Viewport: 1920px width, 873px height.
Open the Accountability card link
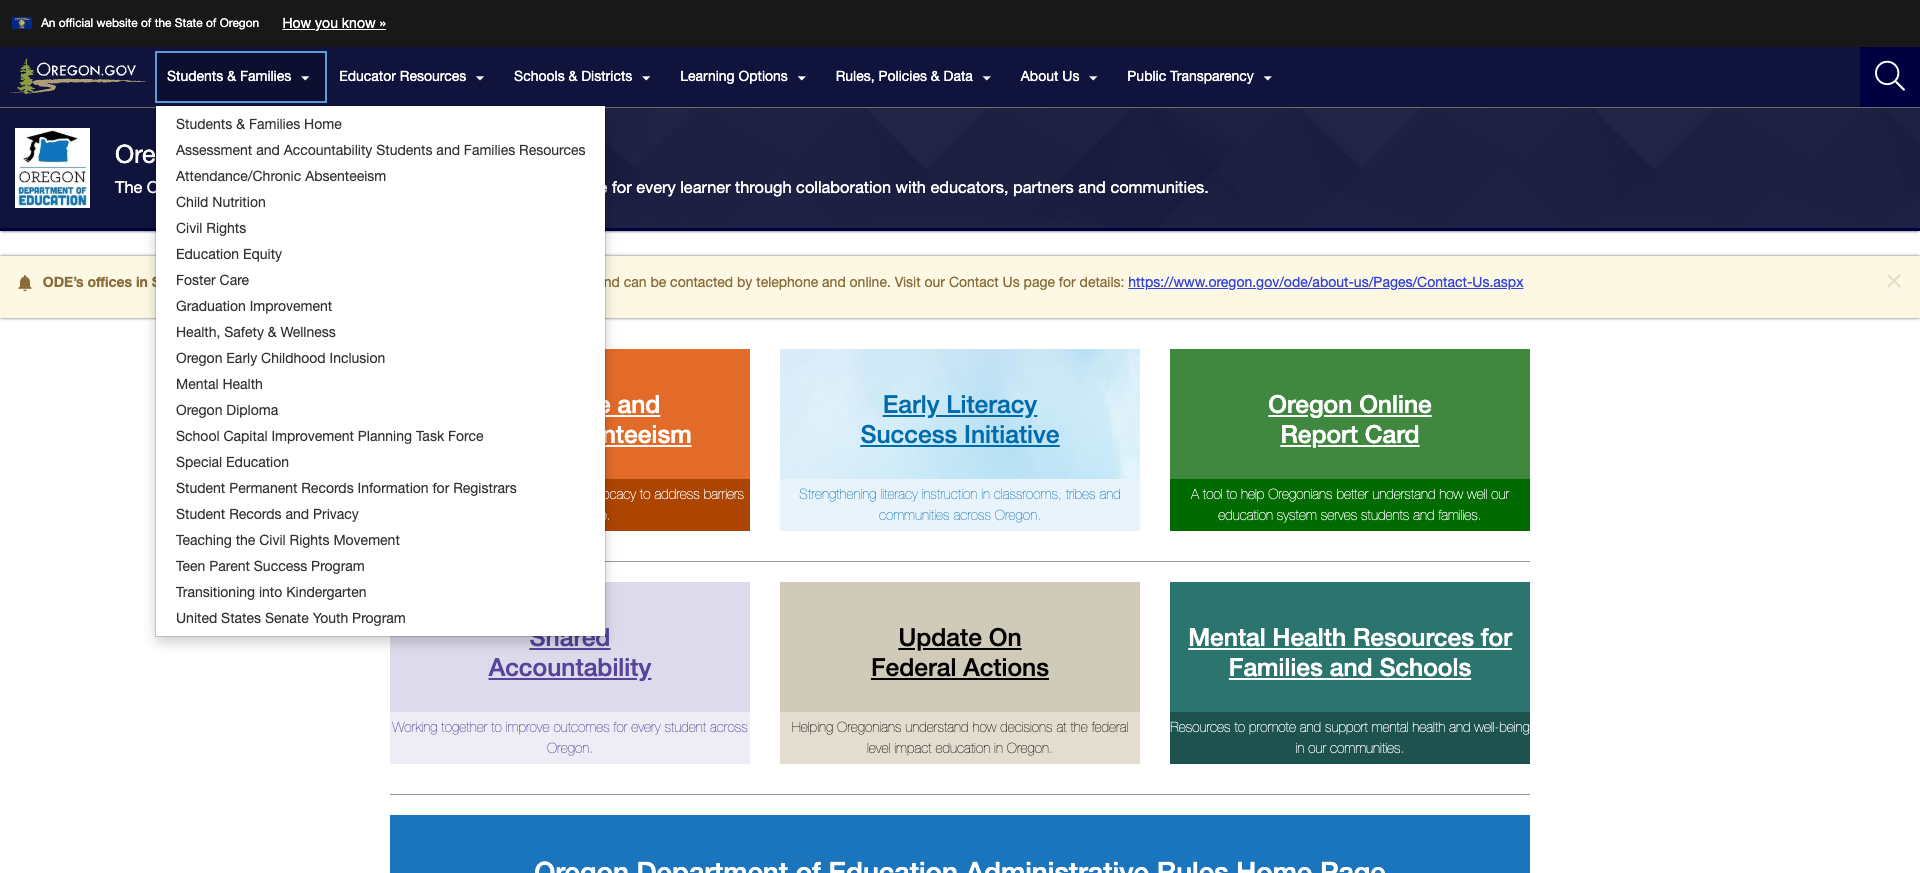(x=570, y=667)
